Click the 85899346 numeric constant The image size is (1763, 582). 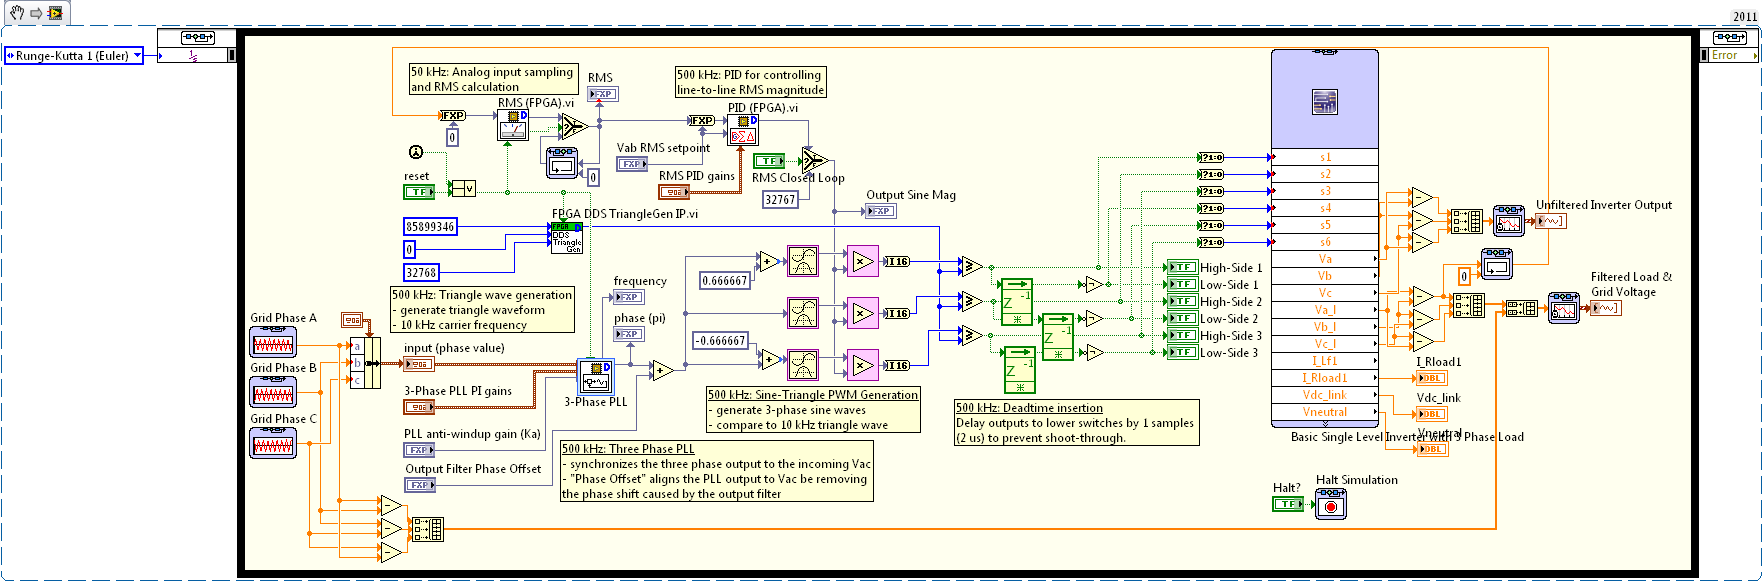430,227
